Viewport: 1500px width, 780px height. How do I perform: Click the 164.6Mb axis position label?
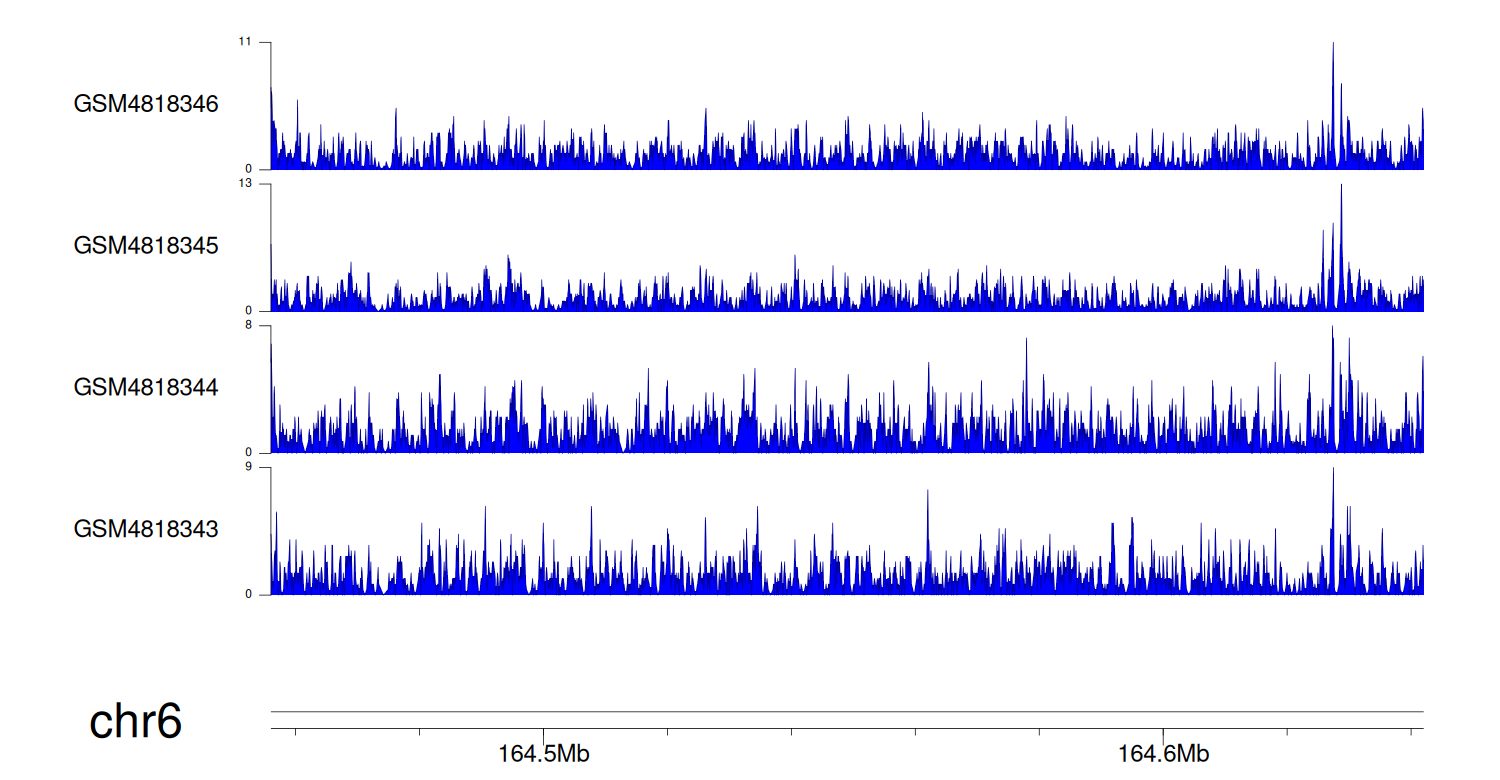pyautogui.click(x=1163, y=754)
